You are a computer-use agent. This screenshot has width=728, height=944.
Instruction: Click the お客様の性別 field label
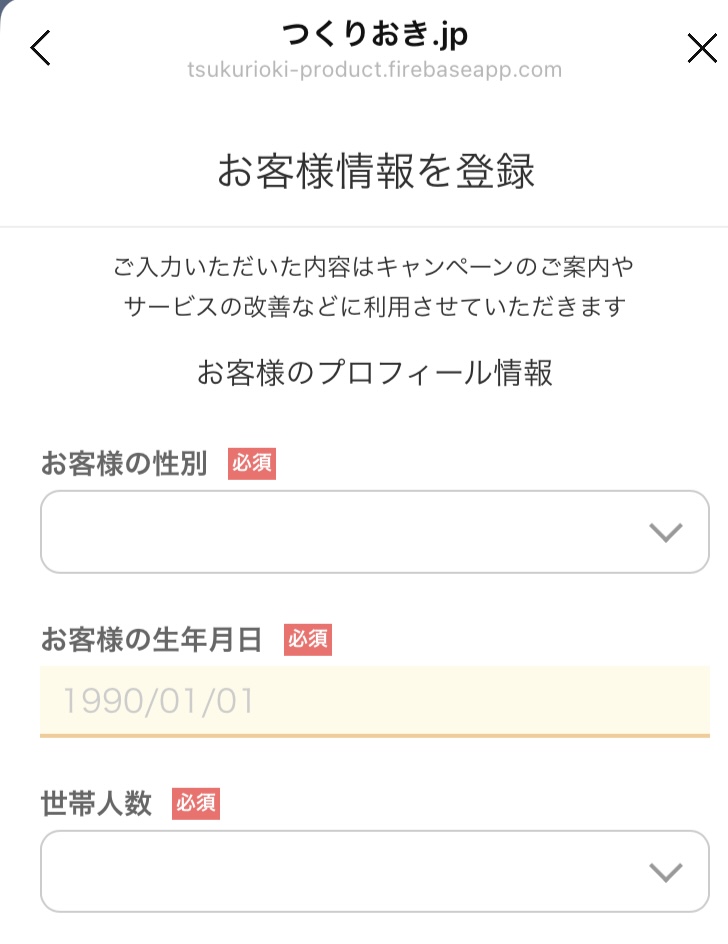tap(124, 464)
